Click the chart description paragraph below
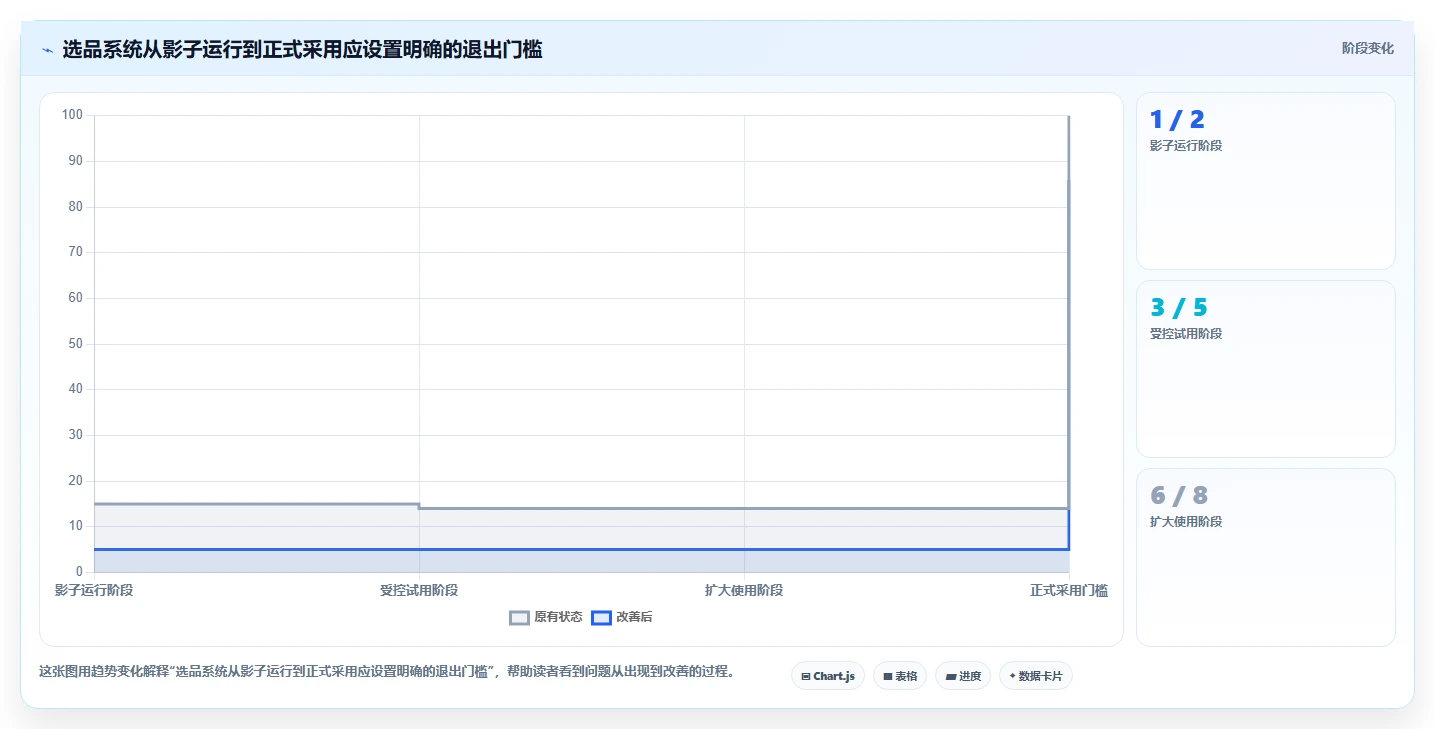 387,672
